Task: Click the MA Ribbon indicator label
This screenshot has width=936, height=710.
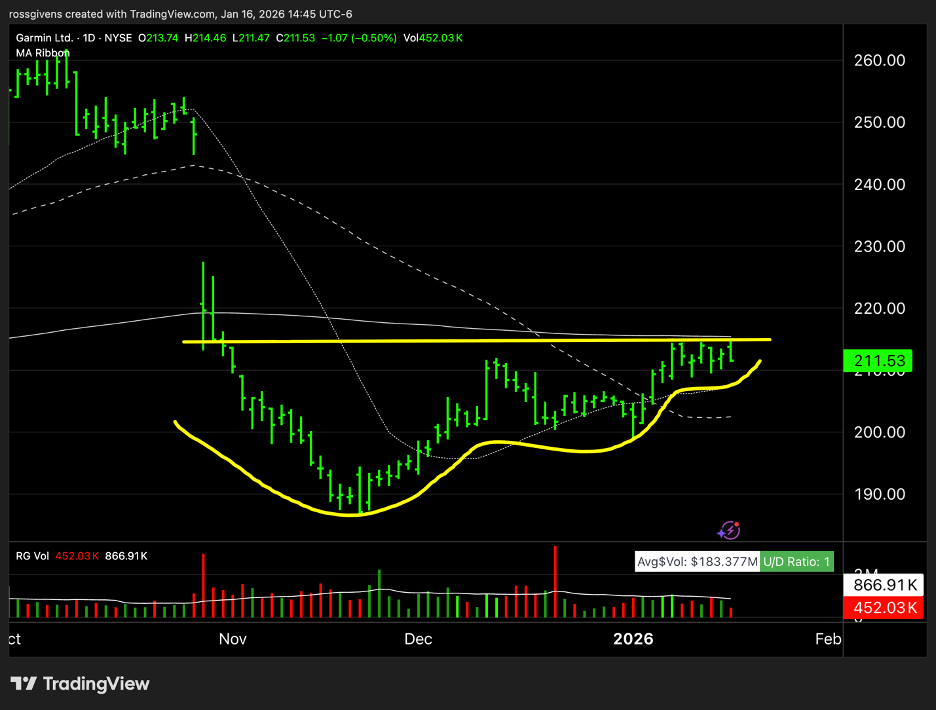Action: coord(42,52)
